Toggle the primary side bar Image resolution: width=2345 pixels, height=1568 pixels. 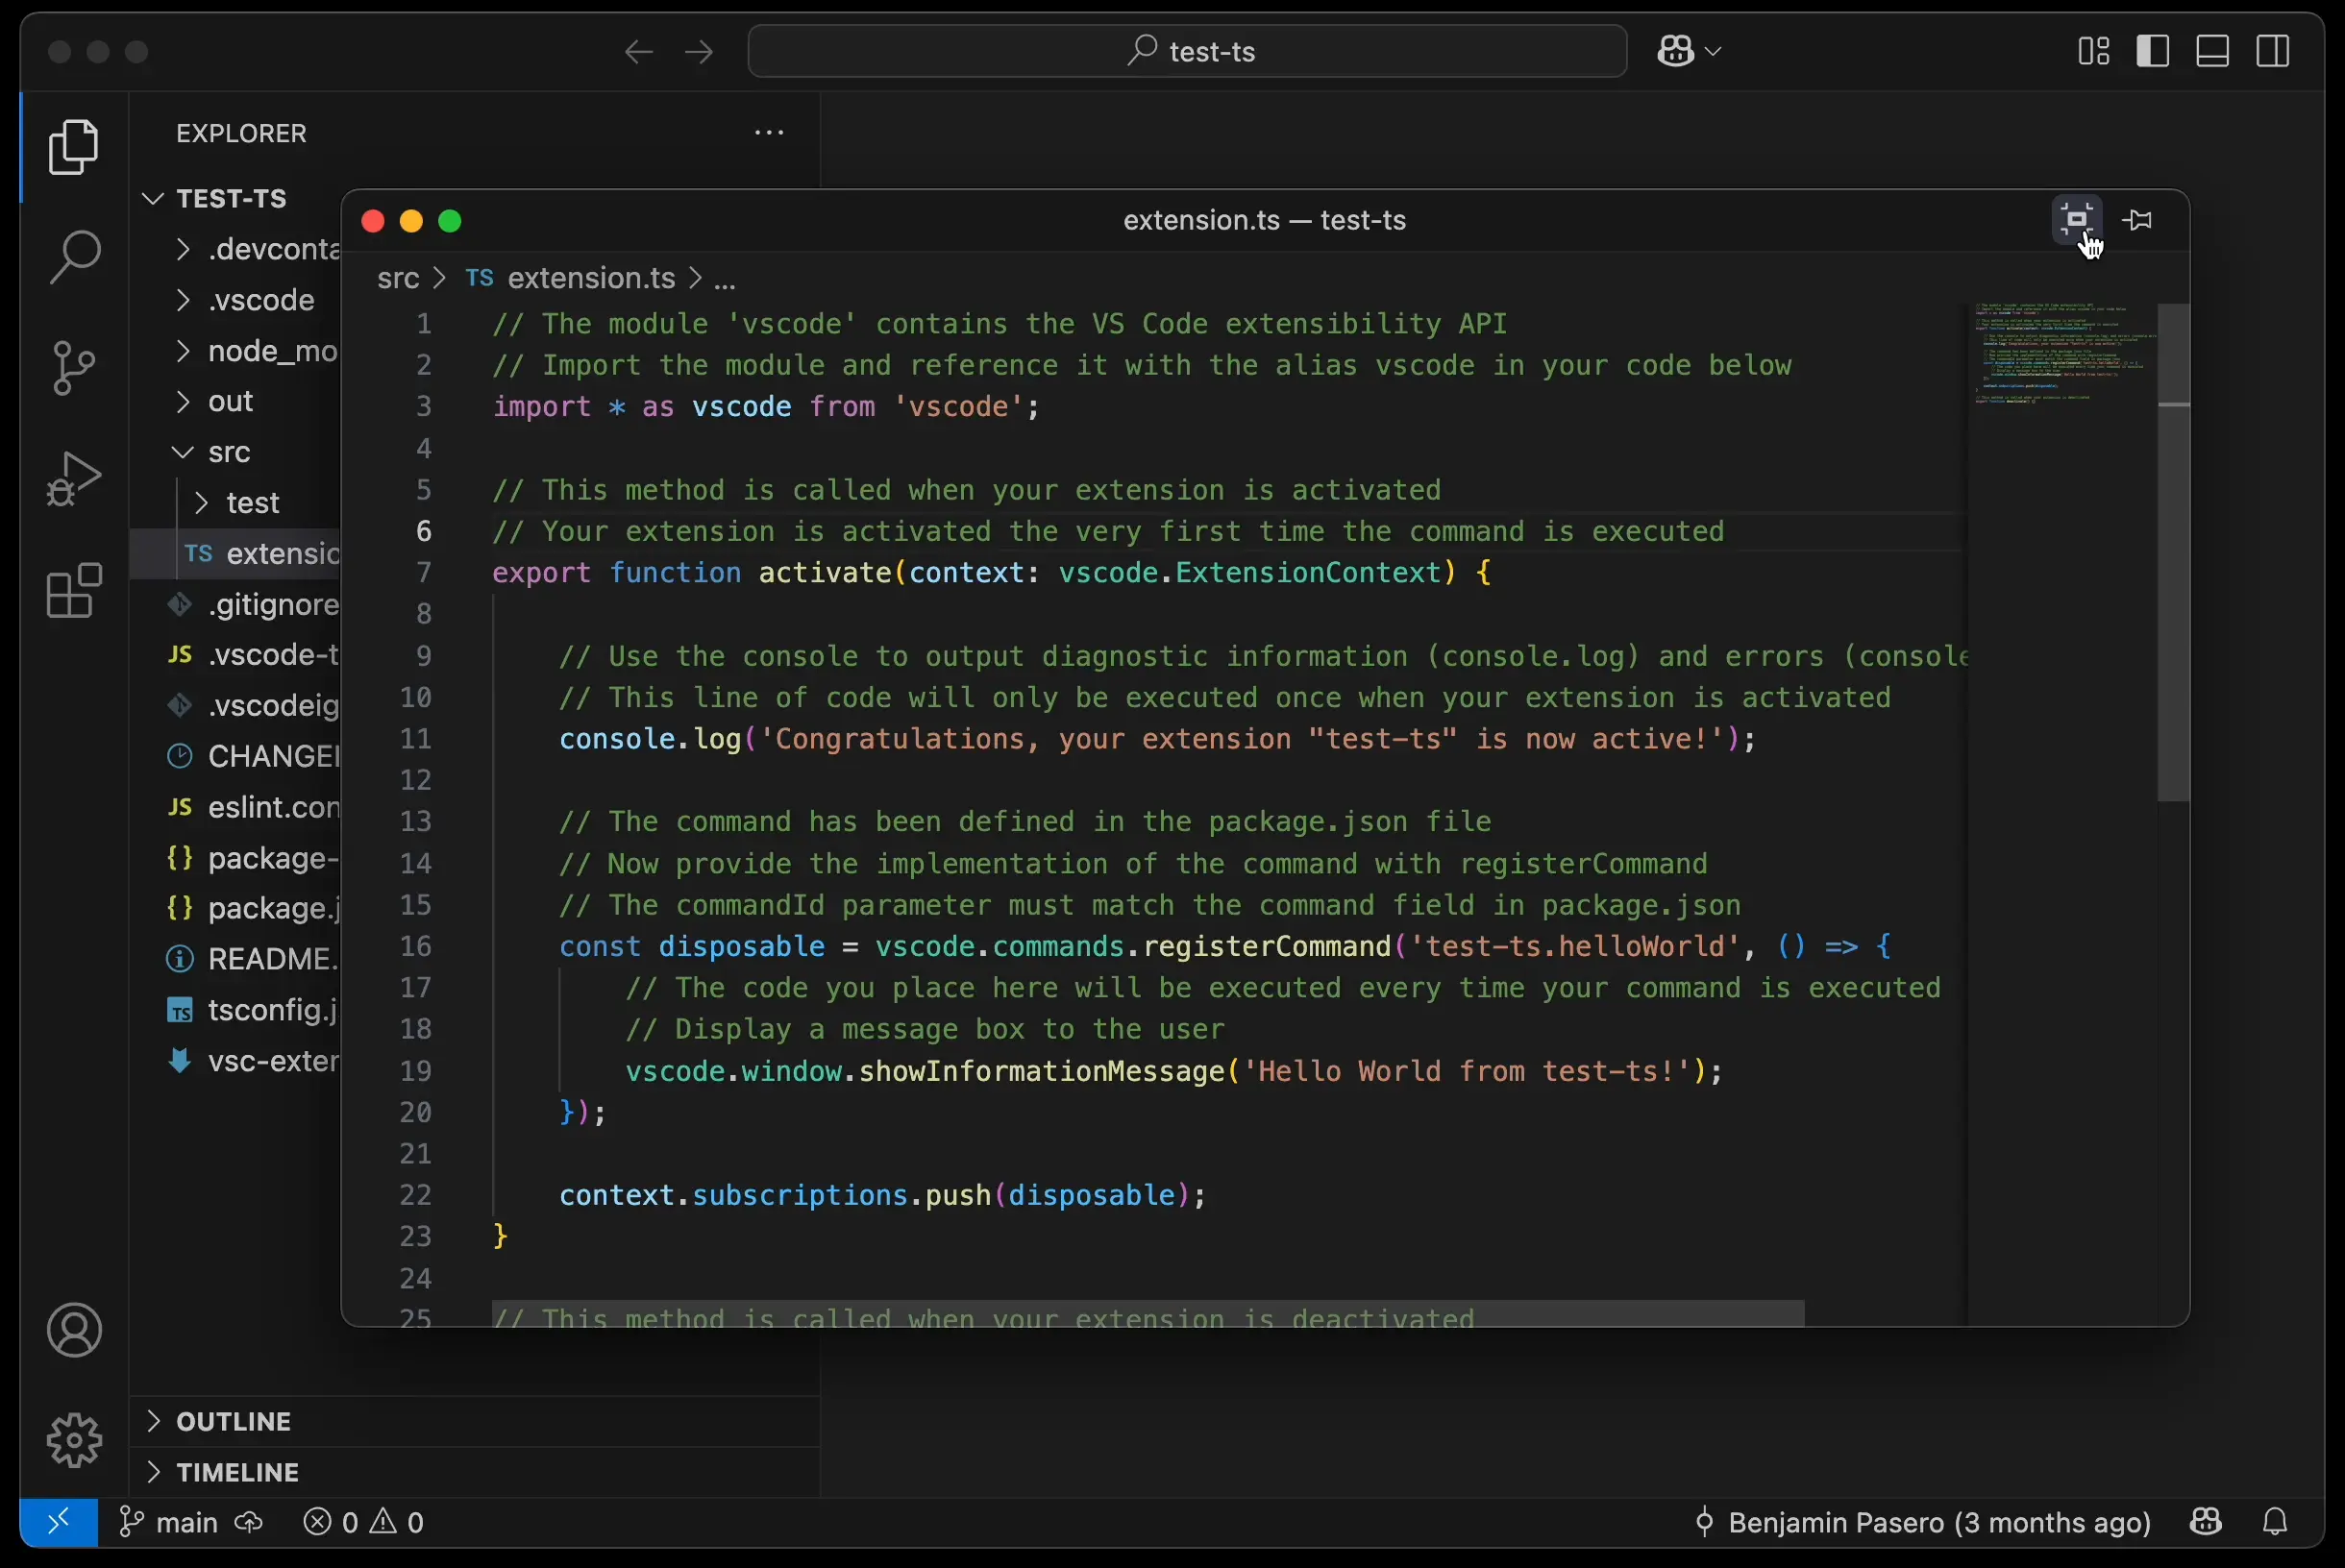(2153, 50)
